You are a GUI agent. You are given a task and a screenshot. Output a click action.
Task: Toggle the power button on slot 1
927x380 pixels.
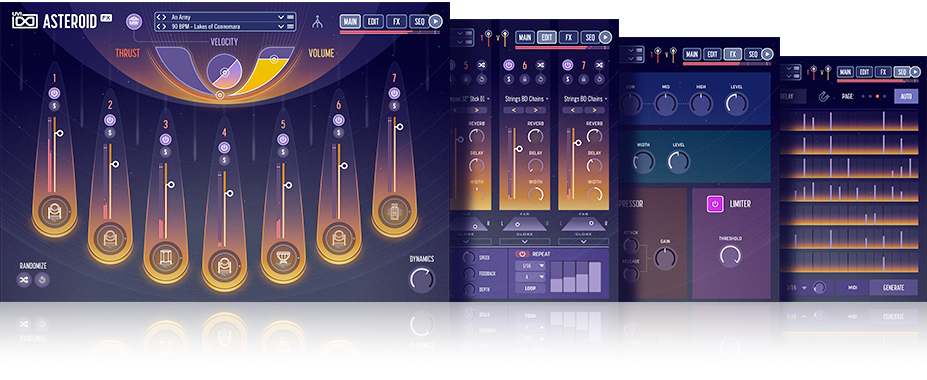[54, 93]
